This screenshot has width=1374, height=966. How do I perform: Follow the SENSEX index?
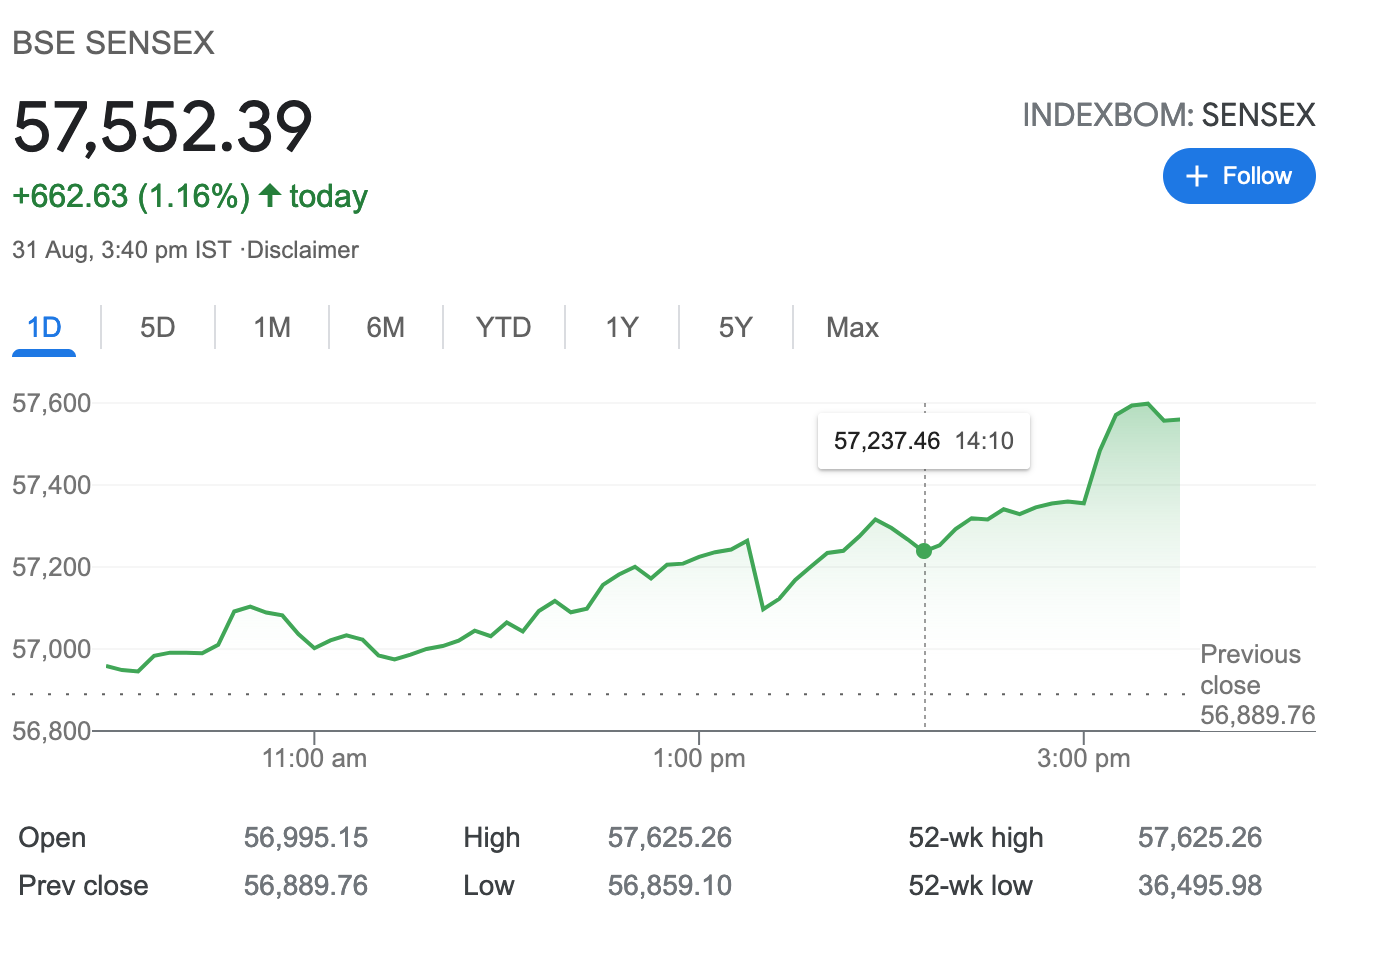click(1239, 176)
